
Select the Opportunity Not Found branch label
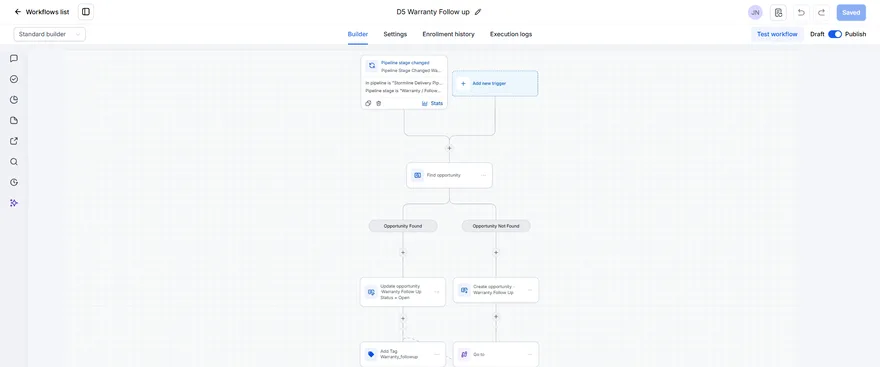496,226
